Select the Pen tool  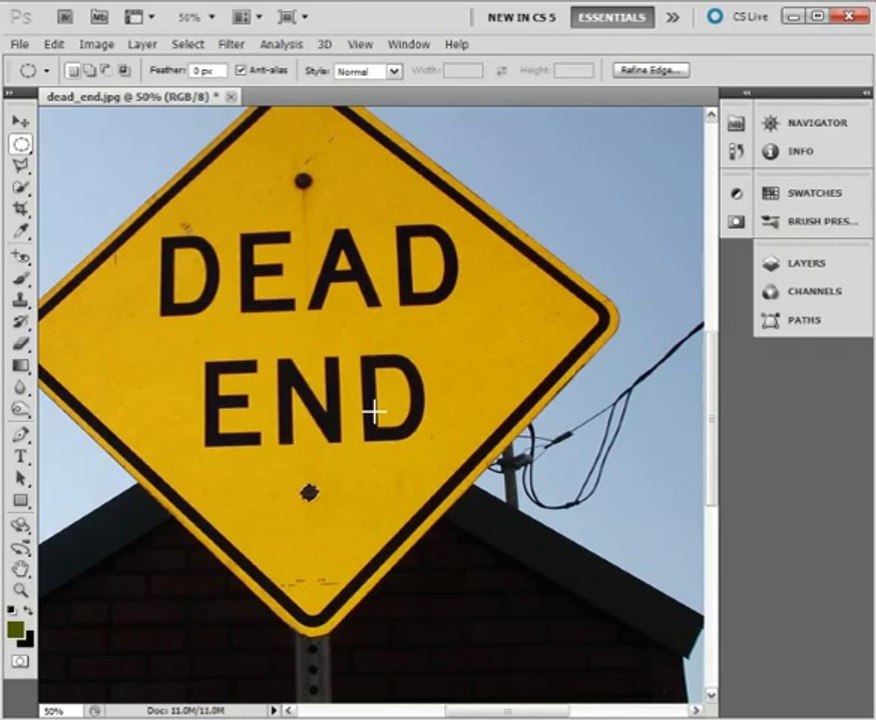(21, 435)
